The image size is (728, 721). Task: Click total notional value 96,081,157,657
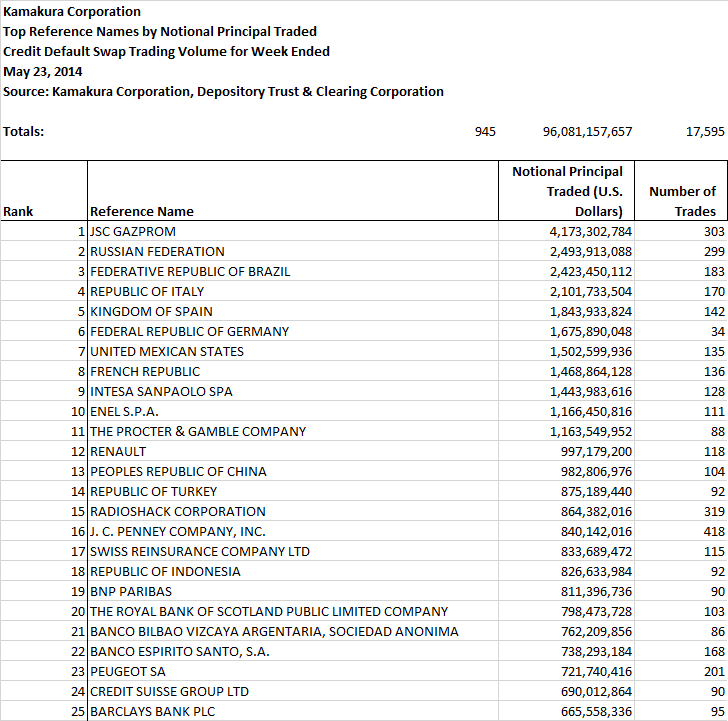tap(587, 131)
